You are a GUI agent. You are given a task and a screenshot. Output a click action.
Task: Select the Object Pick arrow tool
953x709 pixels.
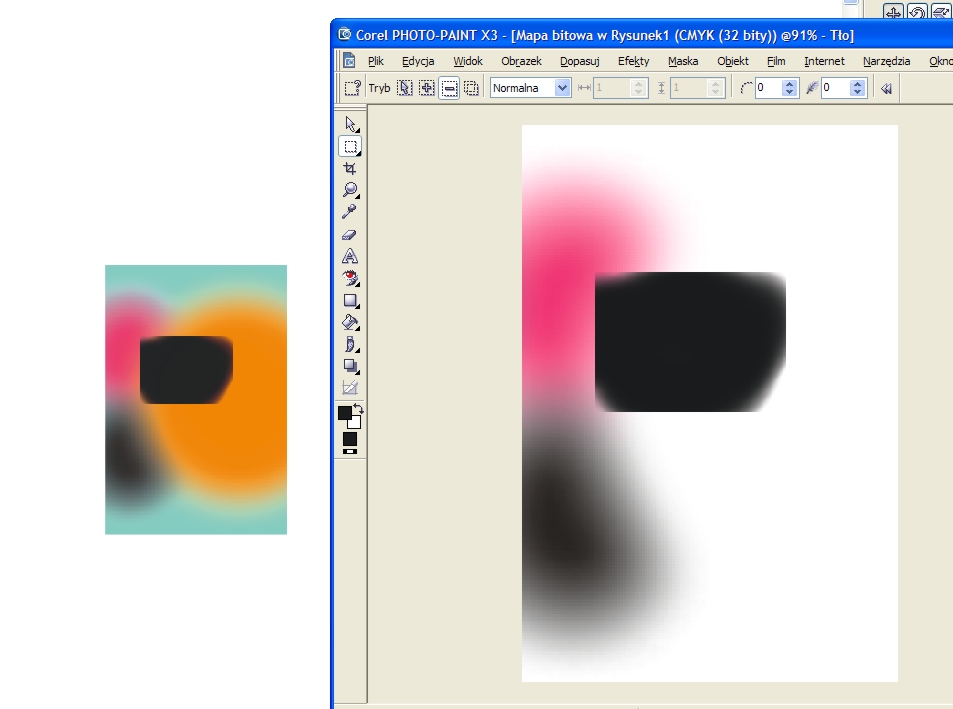(350, 124)
